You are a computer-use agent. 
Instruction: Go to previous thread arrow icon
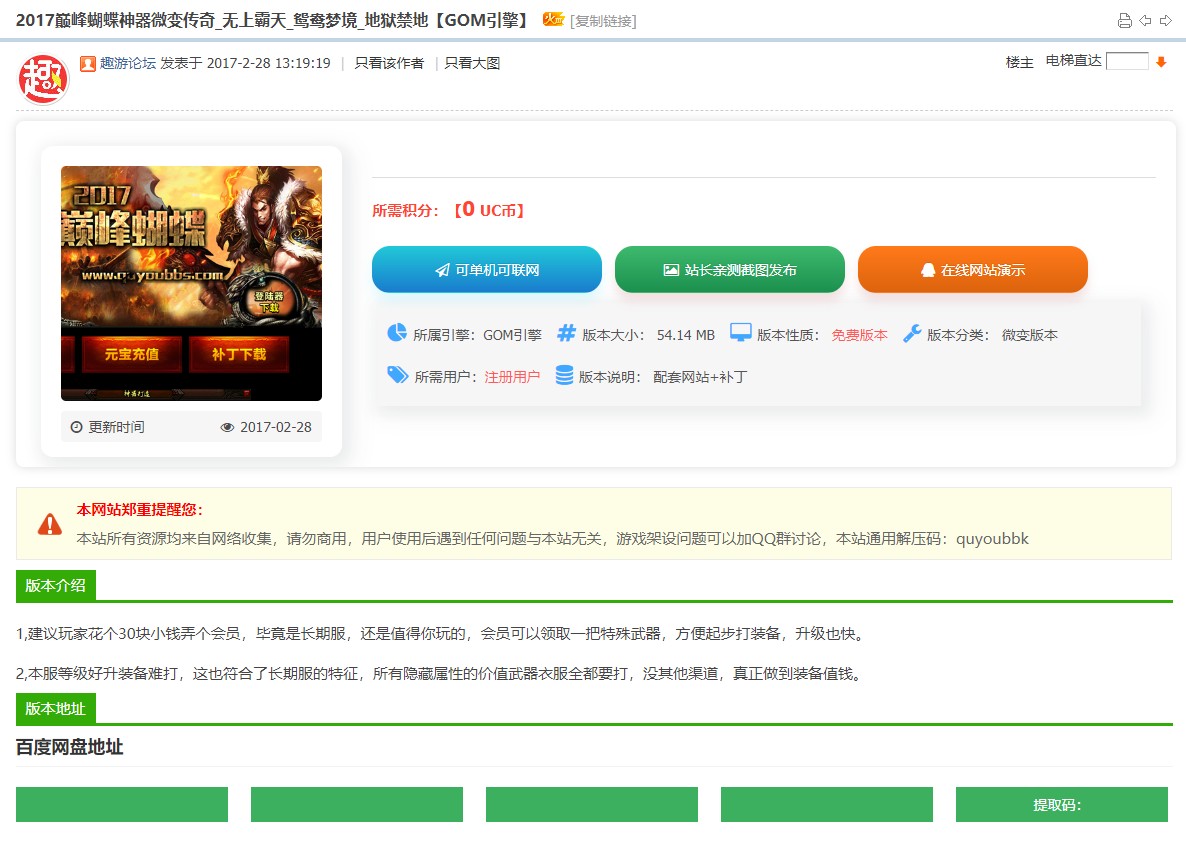tap(1145, 21)
